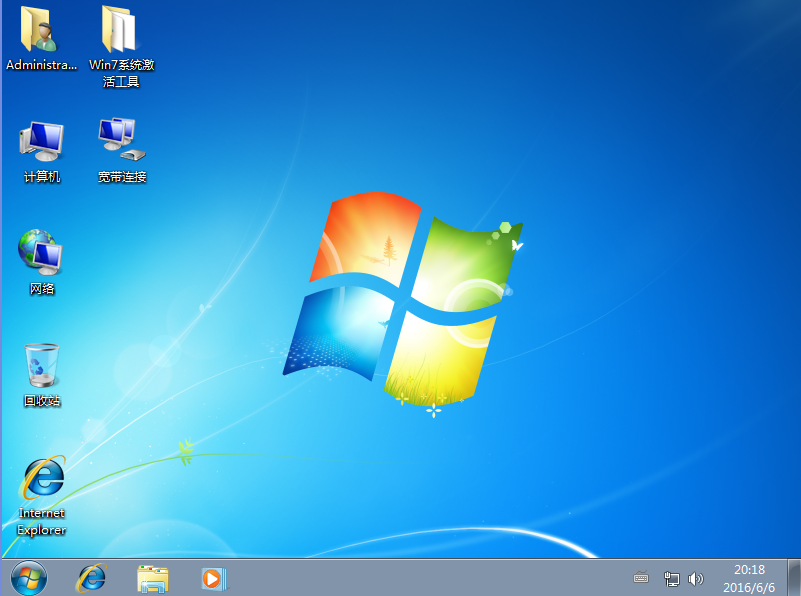
Task: Click the keyboard input tray icon
Action: point(641,578)
